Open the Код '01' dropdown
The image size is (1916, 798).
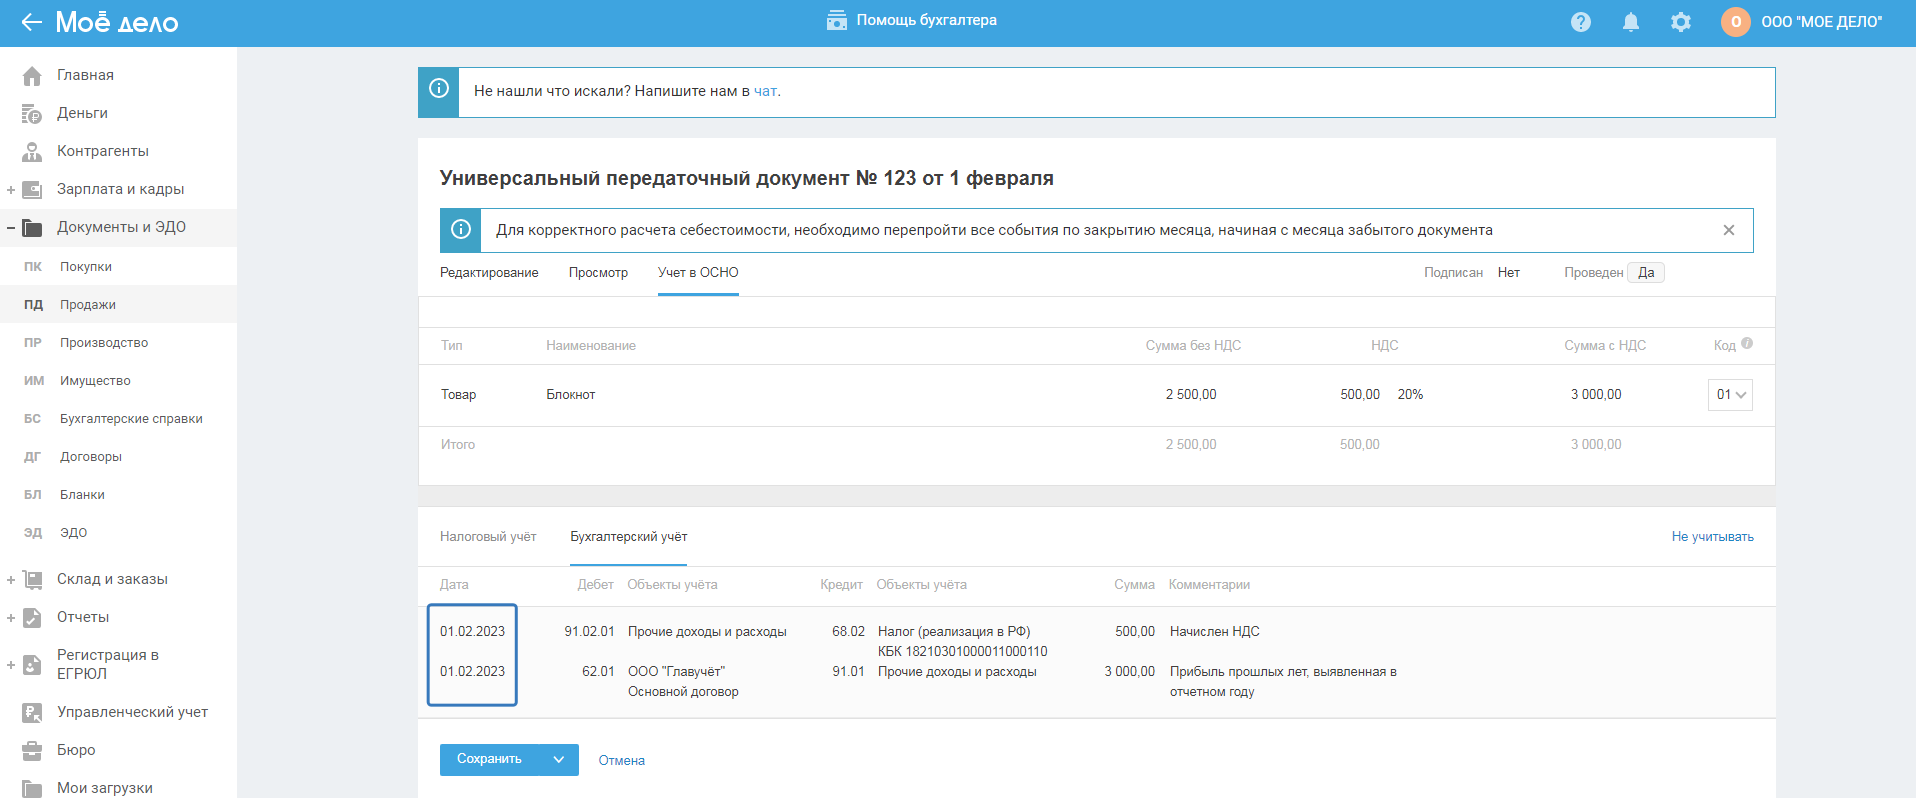tap(1730, 395)
